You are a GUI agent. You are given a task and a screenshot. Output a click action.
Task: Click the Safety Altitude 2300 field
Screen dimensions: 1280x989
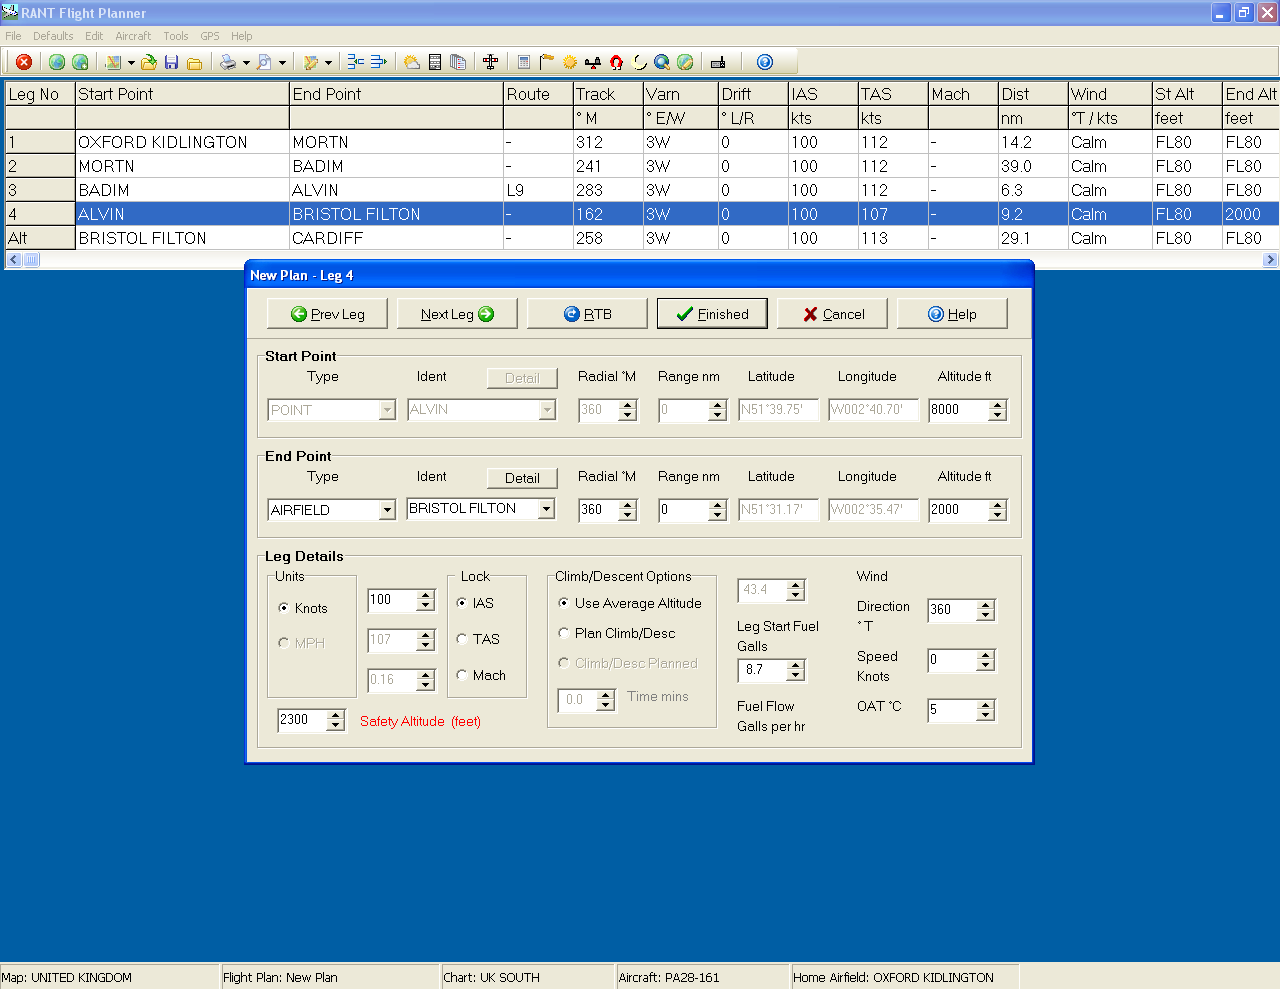pos(303,720)
